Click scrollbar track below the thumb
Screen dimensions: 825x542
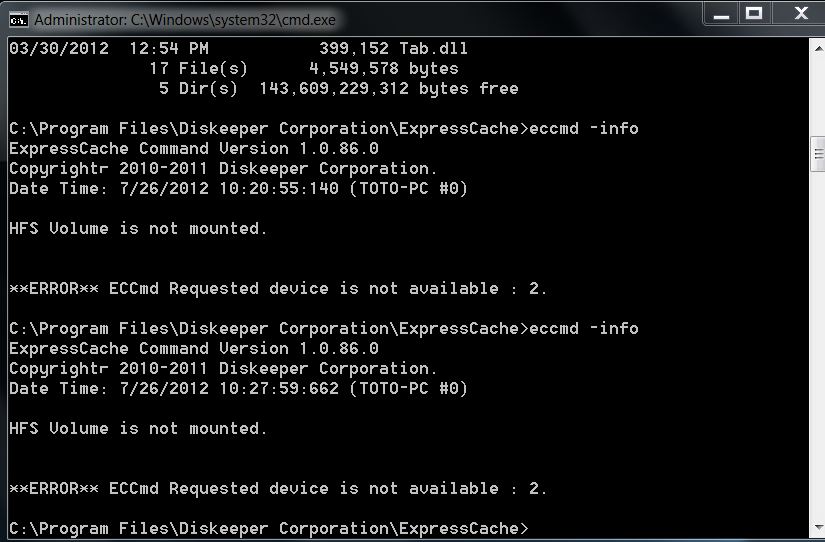point(817,350)
